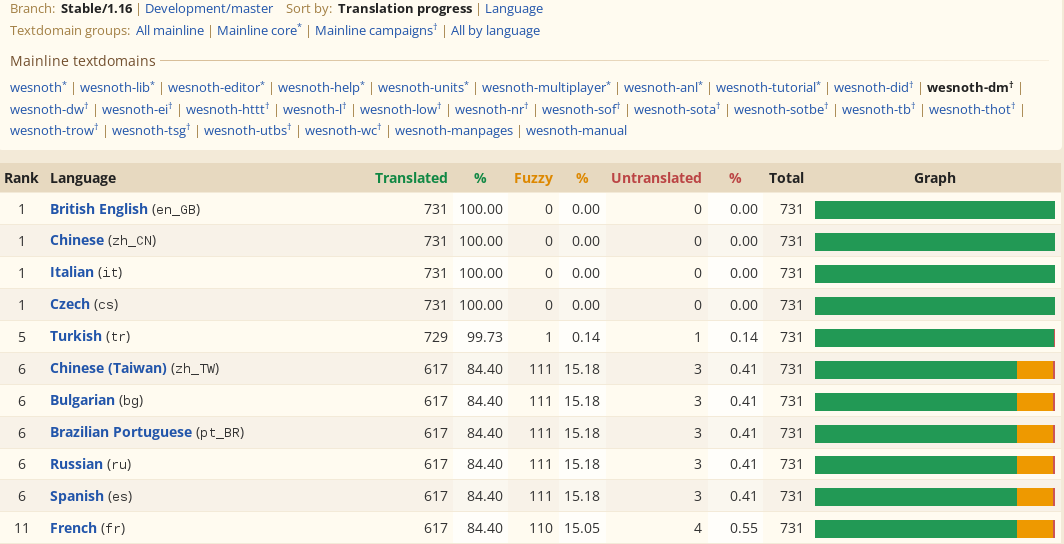Open the wesnoth-tutorial textdomain
The width and height of the screenshot is (1064, 544).
coord(768,88)
